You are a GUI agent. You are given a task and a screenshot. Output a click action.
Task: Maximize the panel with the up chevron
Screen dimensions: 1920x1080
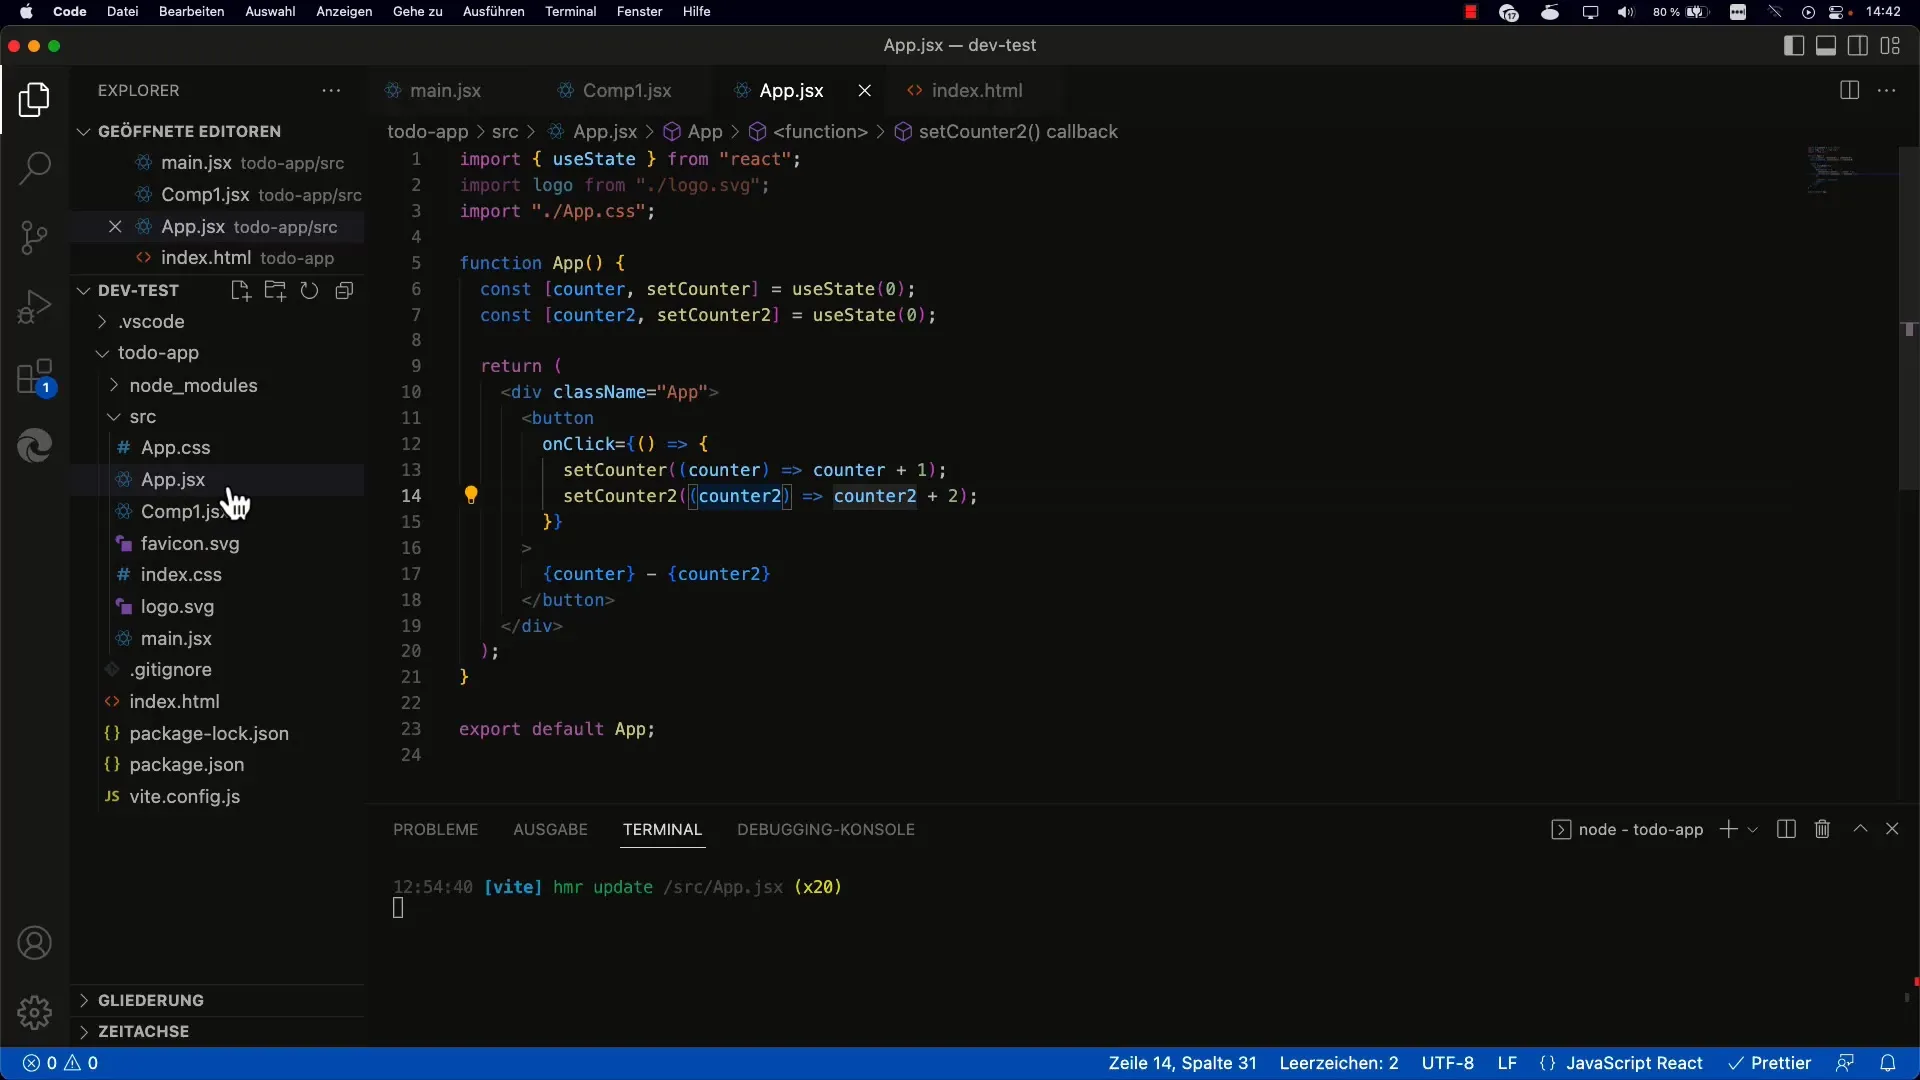pos(1860,829)
